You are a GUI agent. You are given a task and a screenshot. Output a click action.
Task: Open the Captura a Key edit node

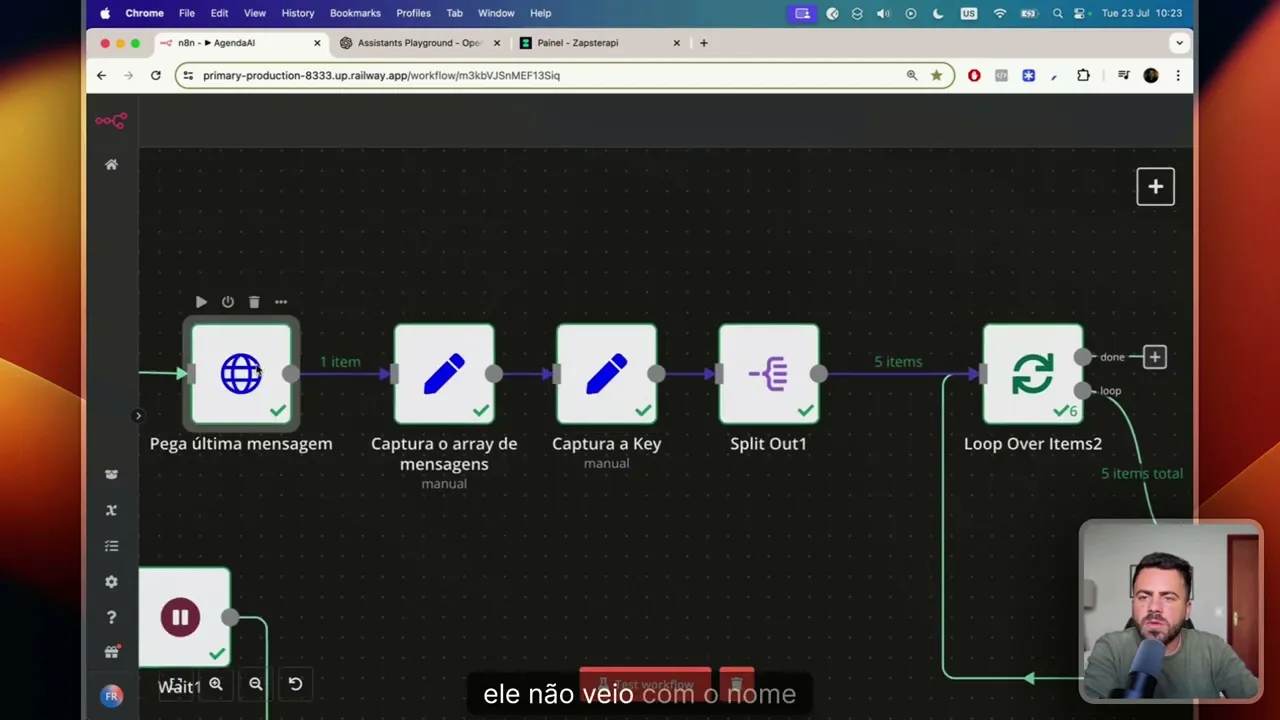coord(606,374)
